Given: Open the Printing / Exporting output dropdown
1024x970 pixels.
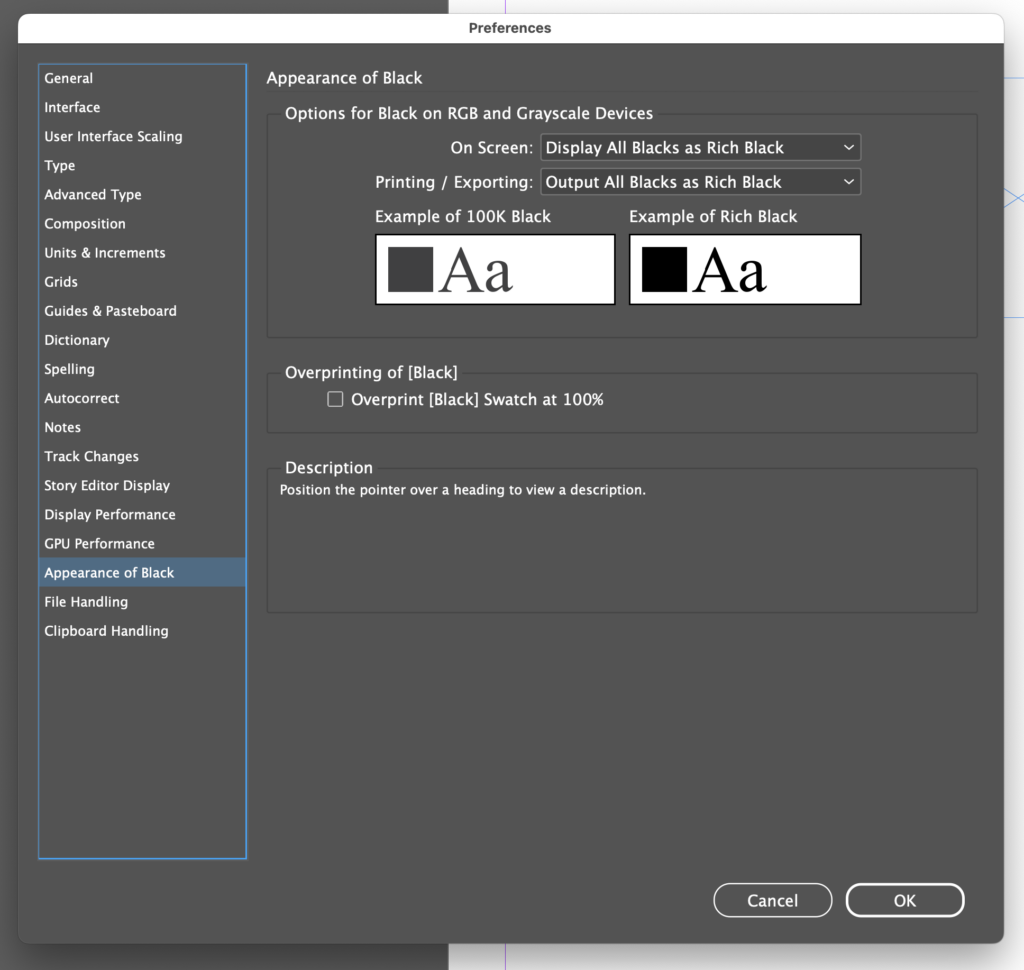Looking at the screenshot, I should (700, 181).
